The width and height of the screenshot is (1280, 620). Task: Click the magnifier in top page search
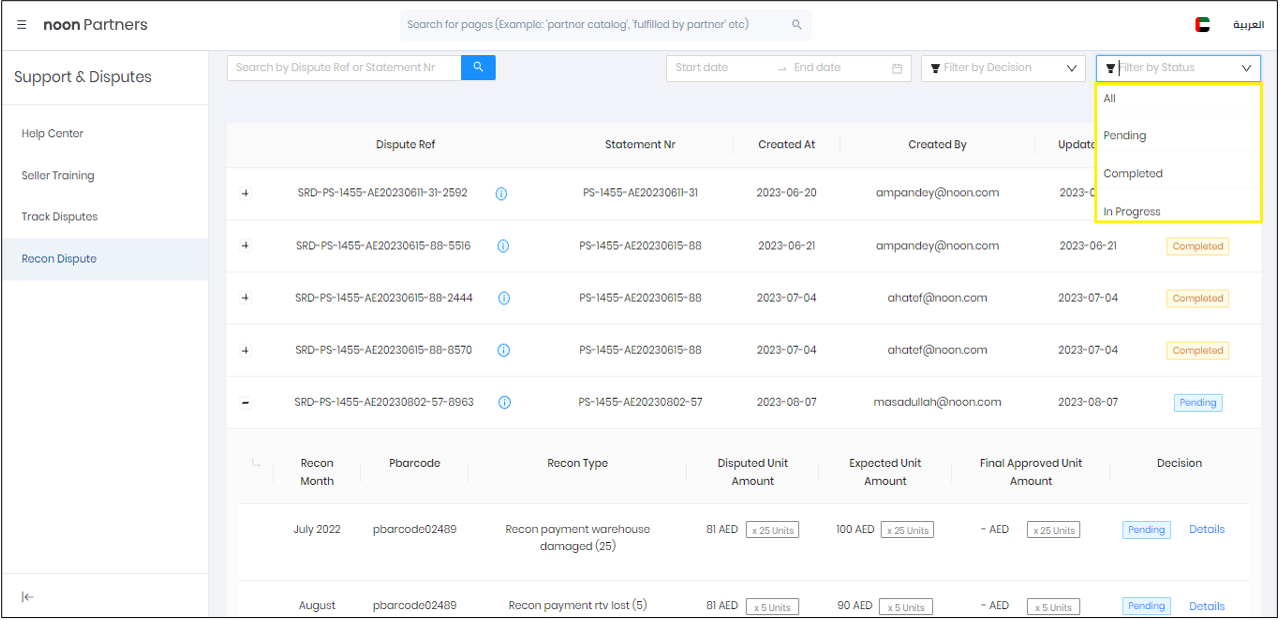[797, 25]
